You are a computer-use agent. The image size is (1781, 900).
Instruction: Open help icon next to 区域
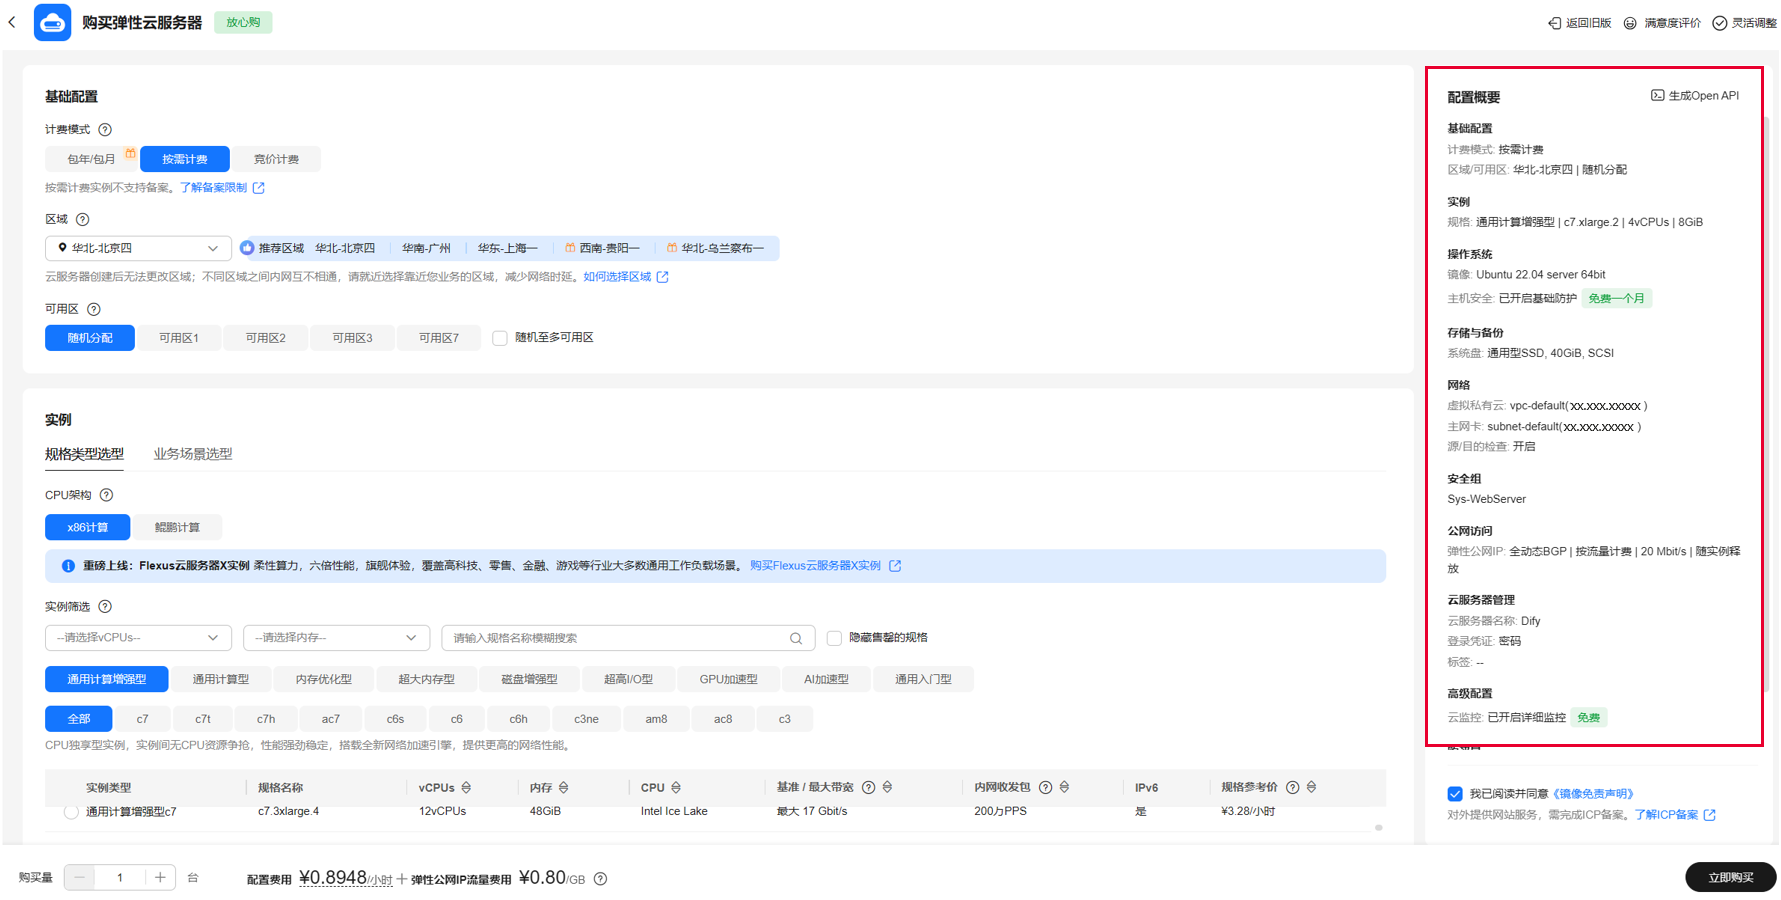[x=83, y=220]
